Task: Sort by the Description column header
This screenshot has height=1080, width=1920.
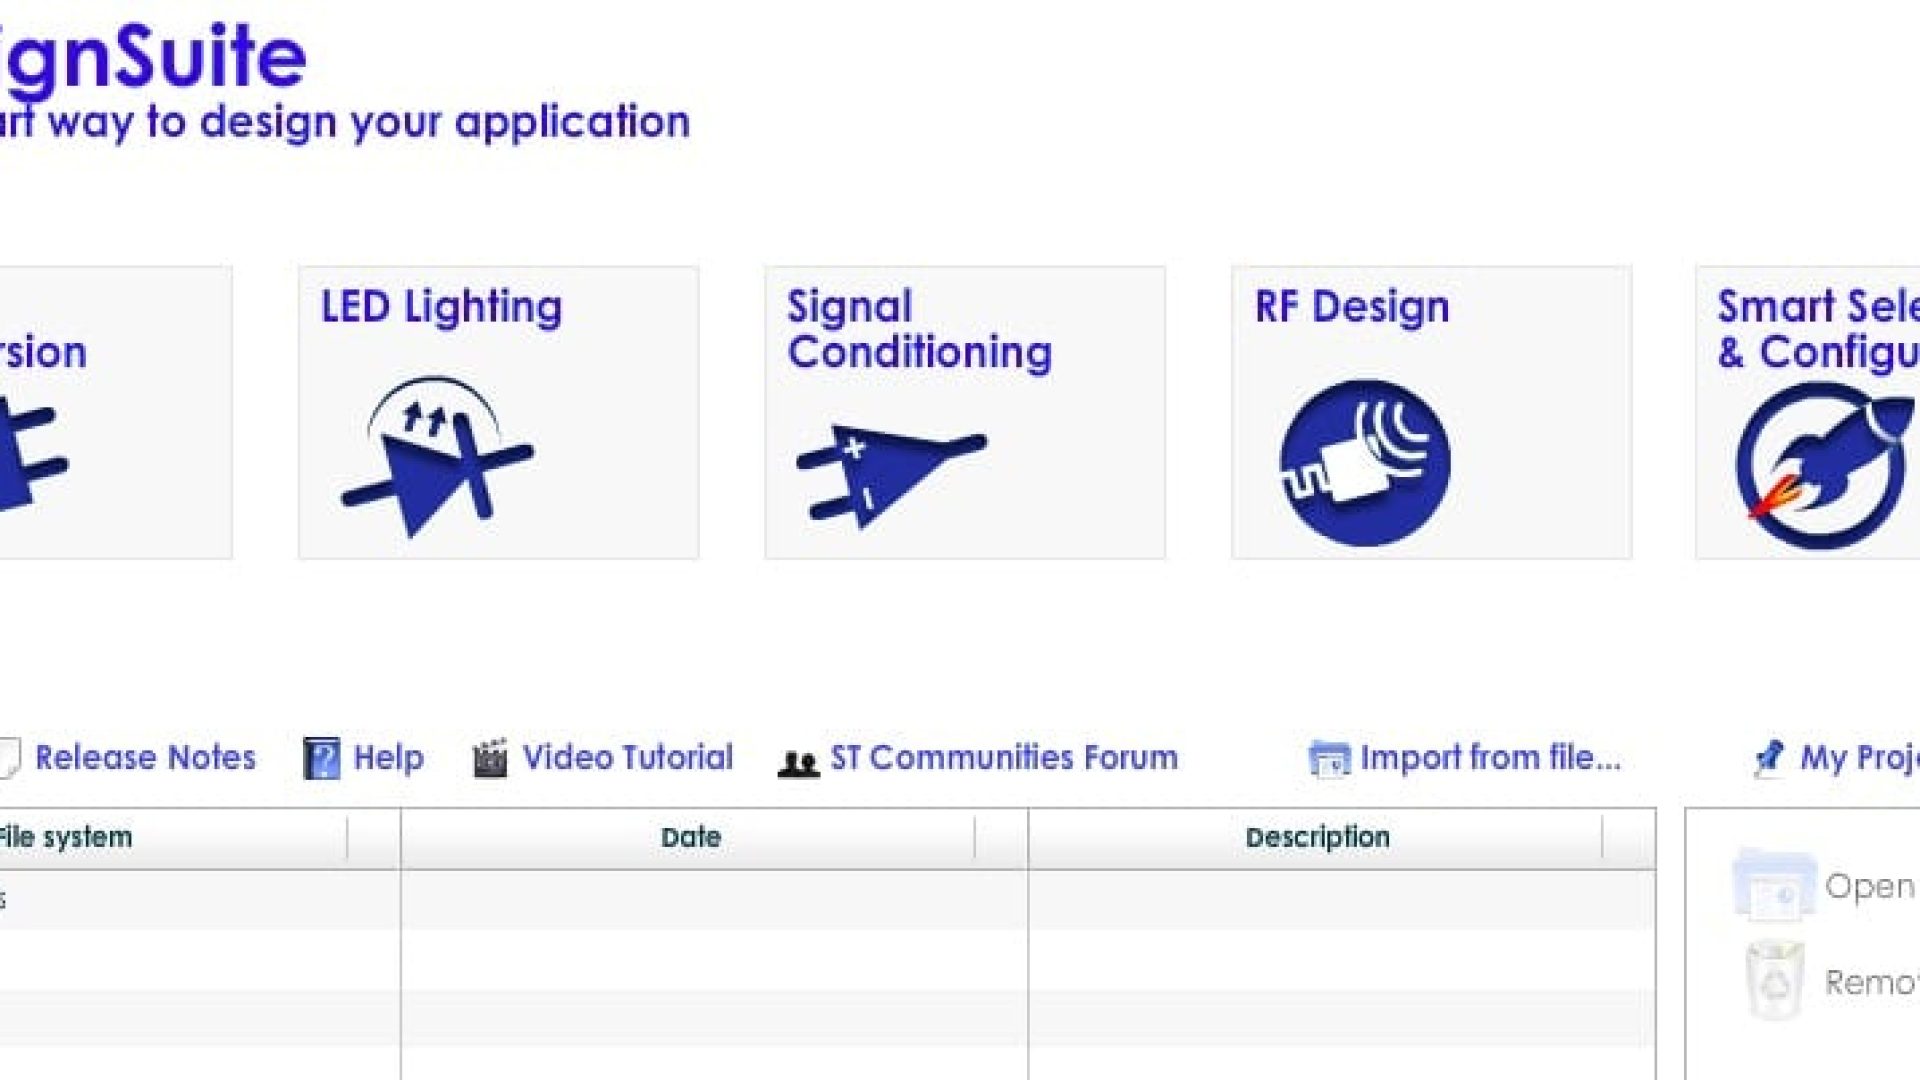Action: pos(1317,837)
